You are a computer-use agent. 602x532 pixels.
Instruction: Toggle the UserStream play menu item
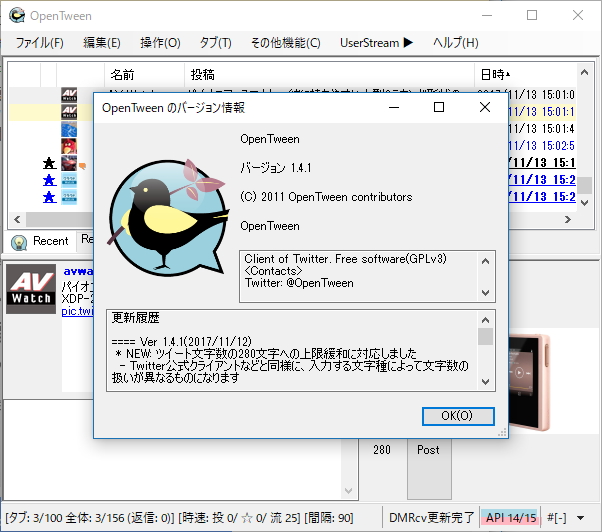376,43
